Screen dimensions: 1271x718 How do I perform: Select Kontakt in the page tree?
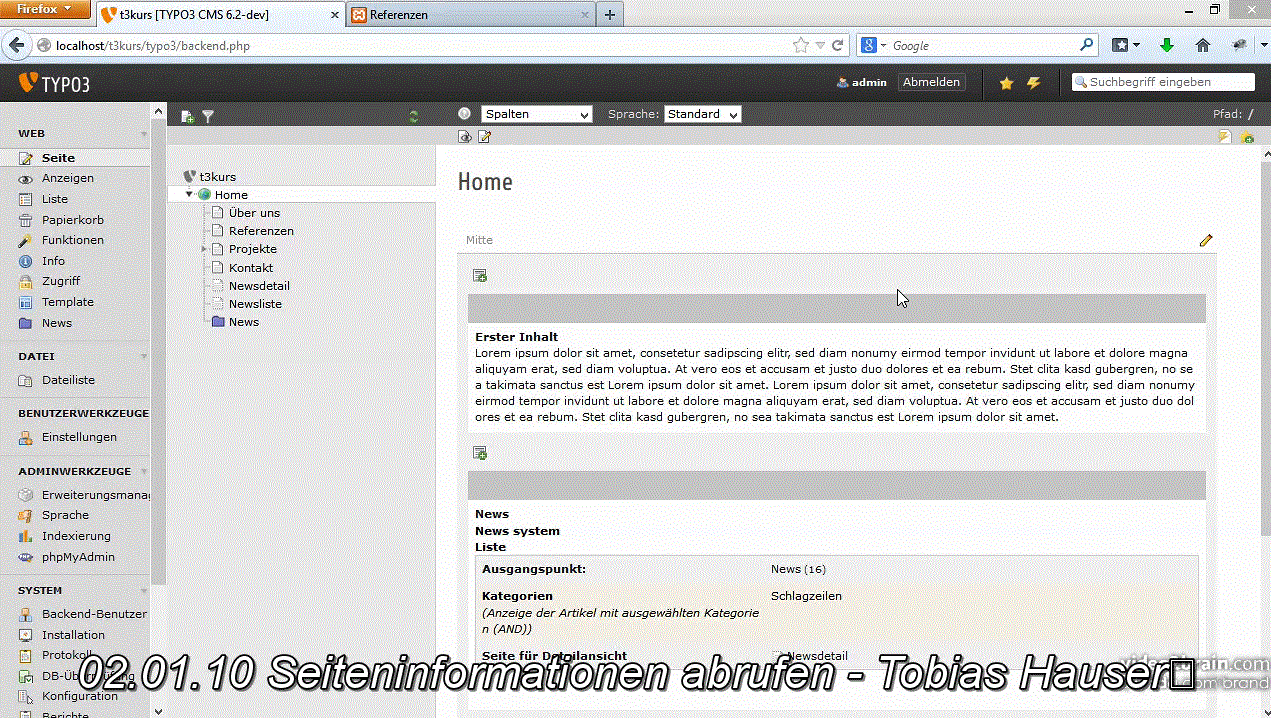(251, 268)
